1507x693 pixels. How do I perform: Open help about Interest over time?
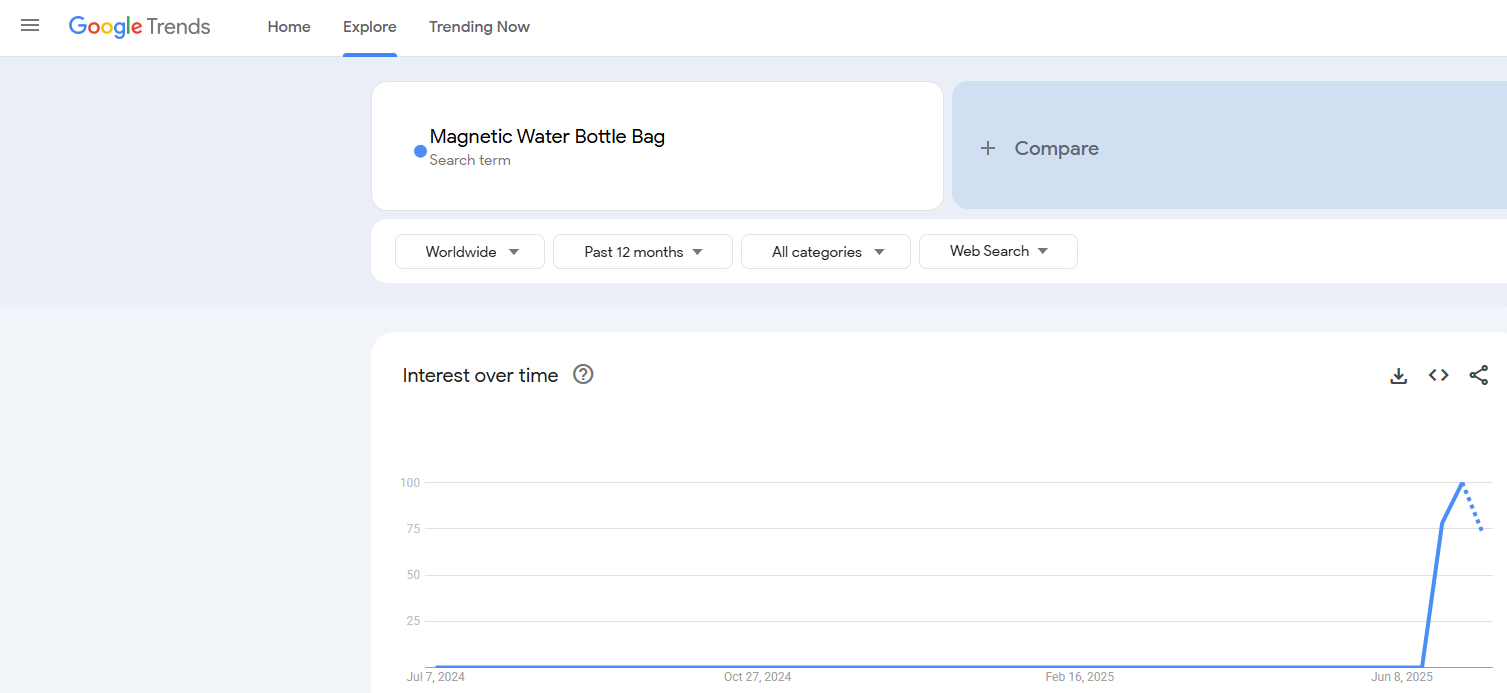pos(583,374)
